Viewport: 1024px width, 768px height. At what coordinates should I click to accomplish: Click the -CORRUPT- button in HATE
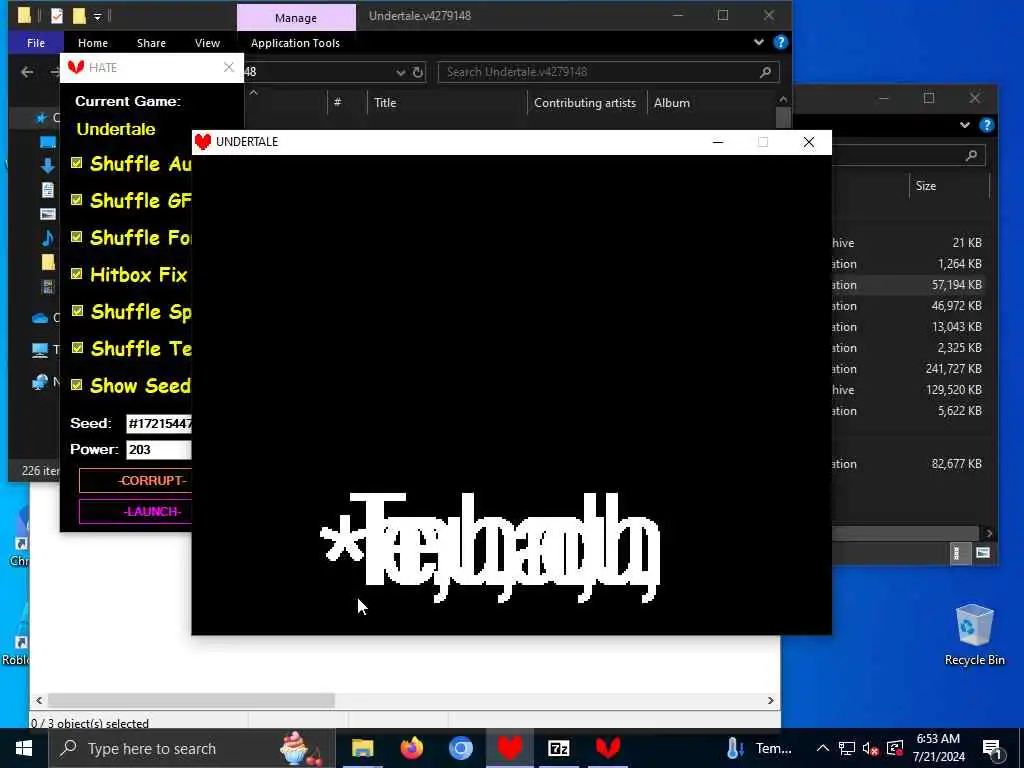point(136,481)
